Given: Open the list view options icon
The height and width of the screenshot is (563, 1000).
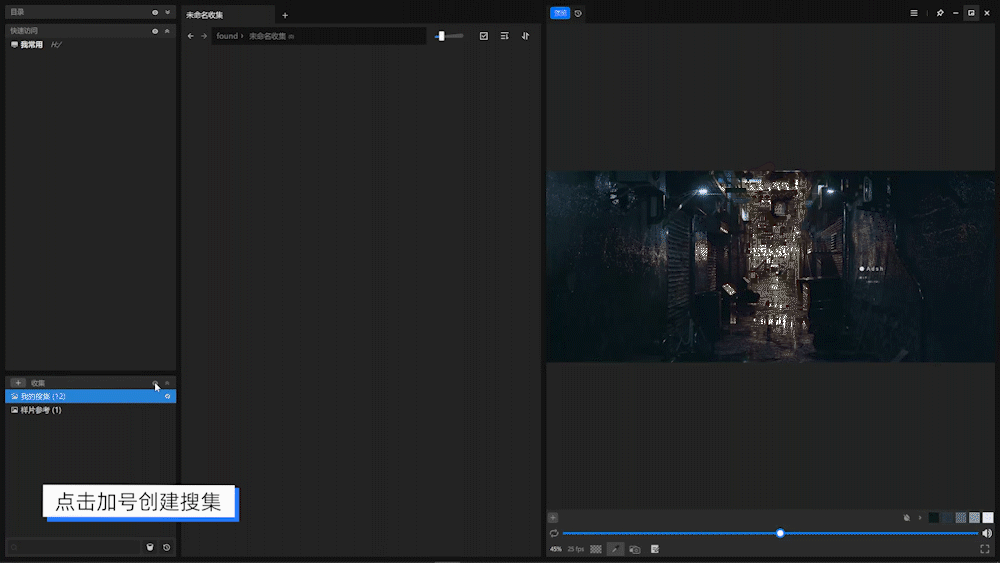Looking at the screenshot, I should coord(504,36).
